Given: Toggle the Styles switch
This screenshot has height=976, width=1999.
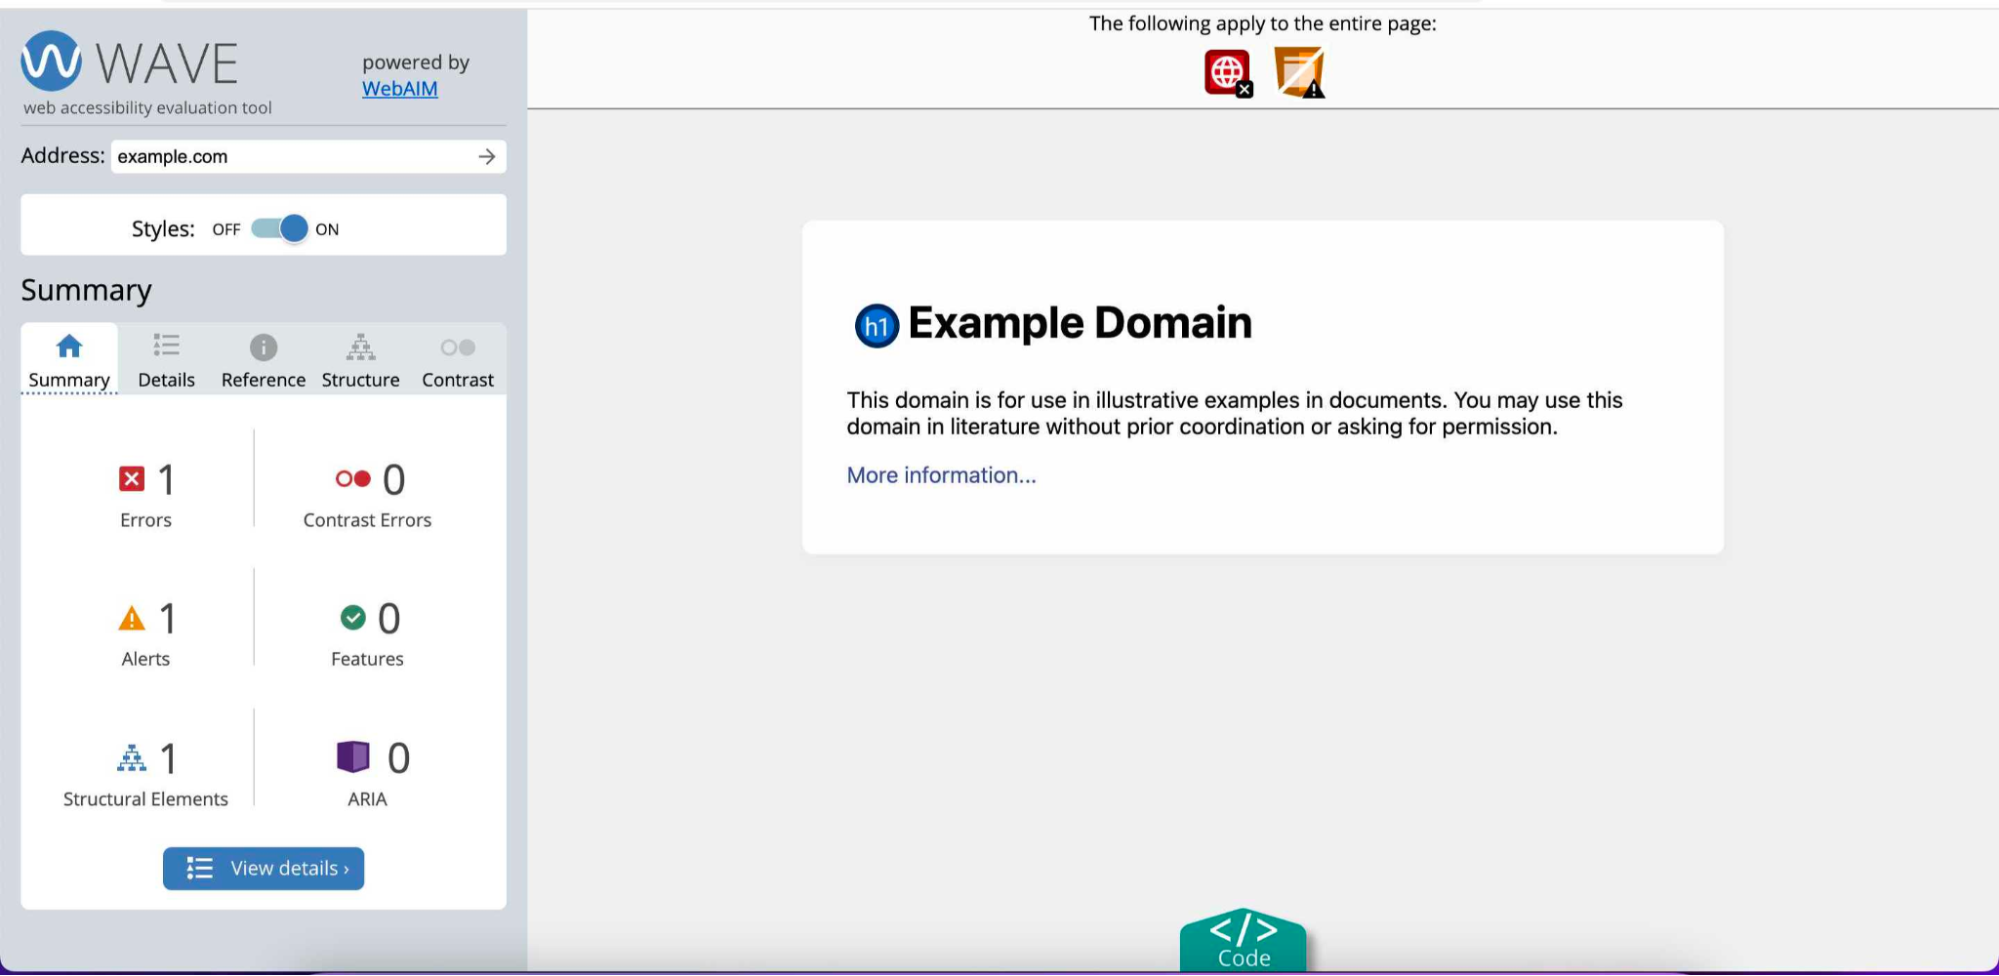Looking at the screenshot, I should point(279,229).
